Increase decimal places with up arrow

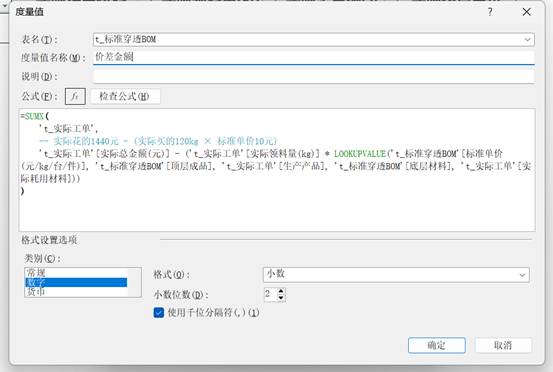point(281,291)
